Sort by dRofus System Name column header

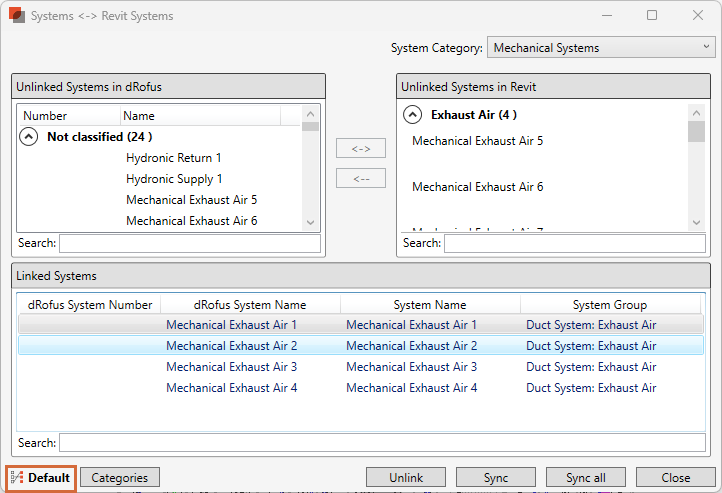point(250,305)
